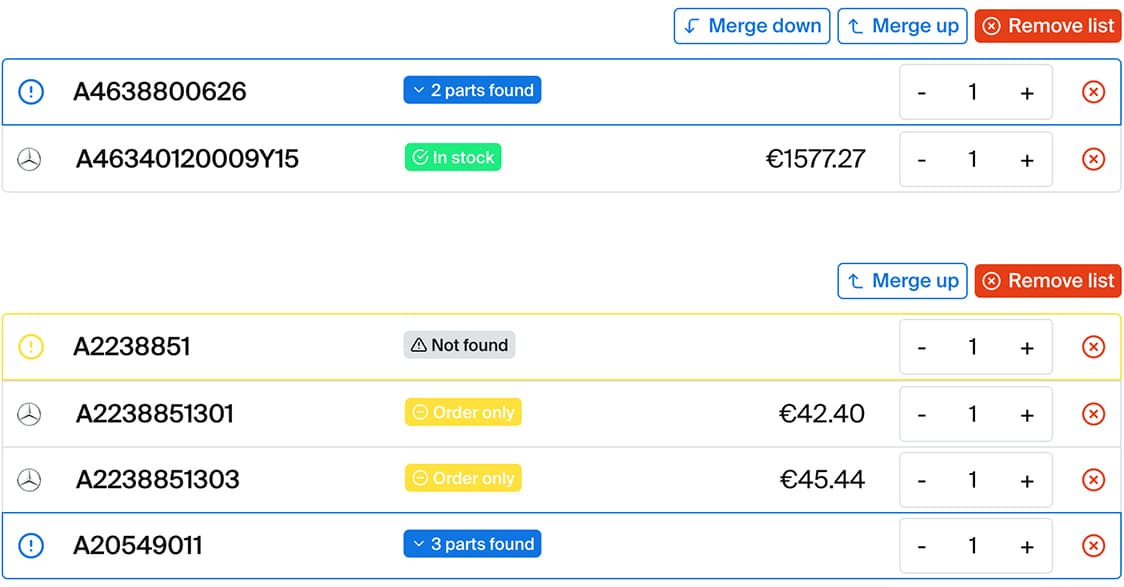This screenshot has height=587, width=1124.
Task: Click Merge down on the first list
Action: point(751,26)
